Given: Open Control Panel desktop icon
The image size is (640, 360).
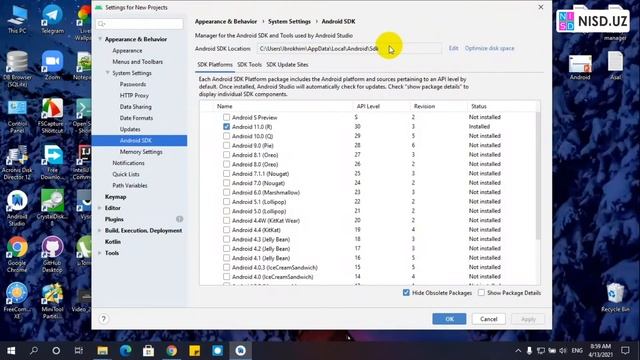Looking at the screenshot, I should 17,116.
